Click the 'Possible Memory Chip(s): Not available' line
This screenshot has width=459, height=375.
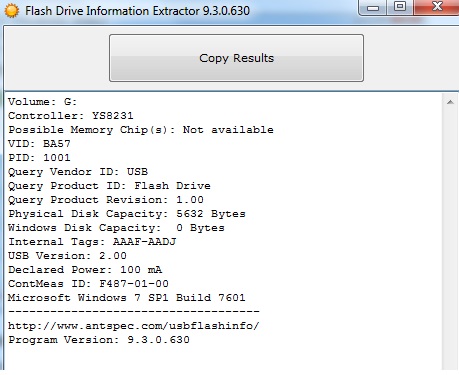[141, 130]
